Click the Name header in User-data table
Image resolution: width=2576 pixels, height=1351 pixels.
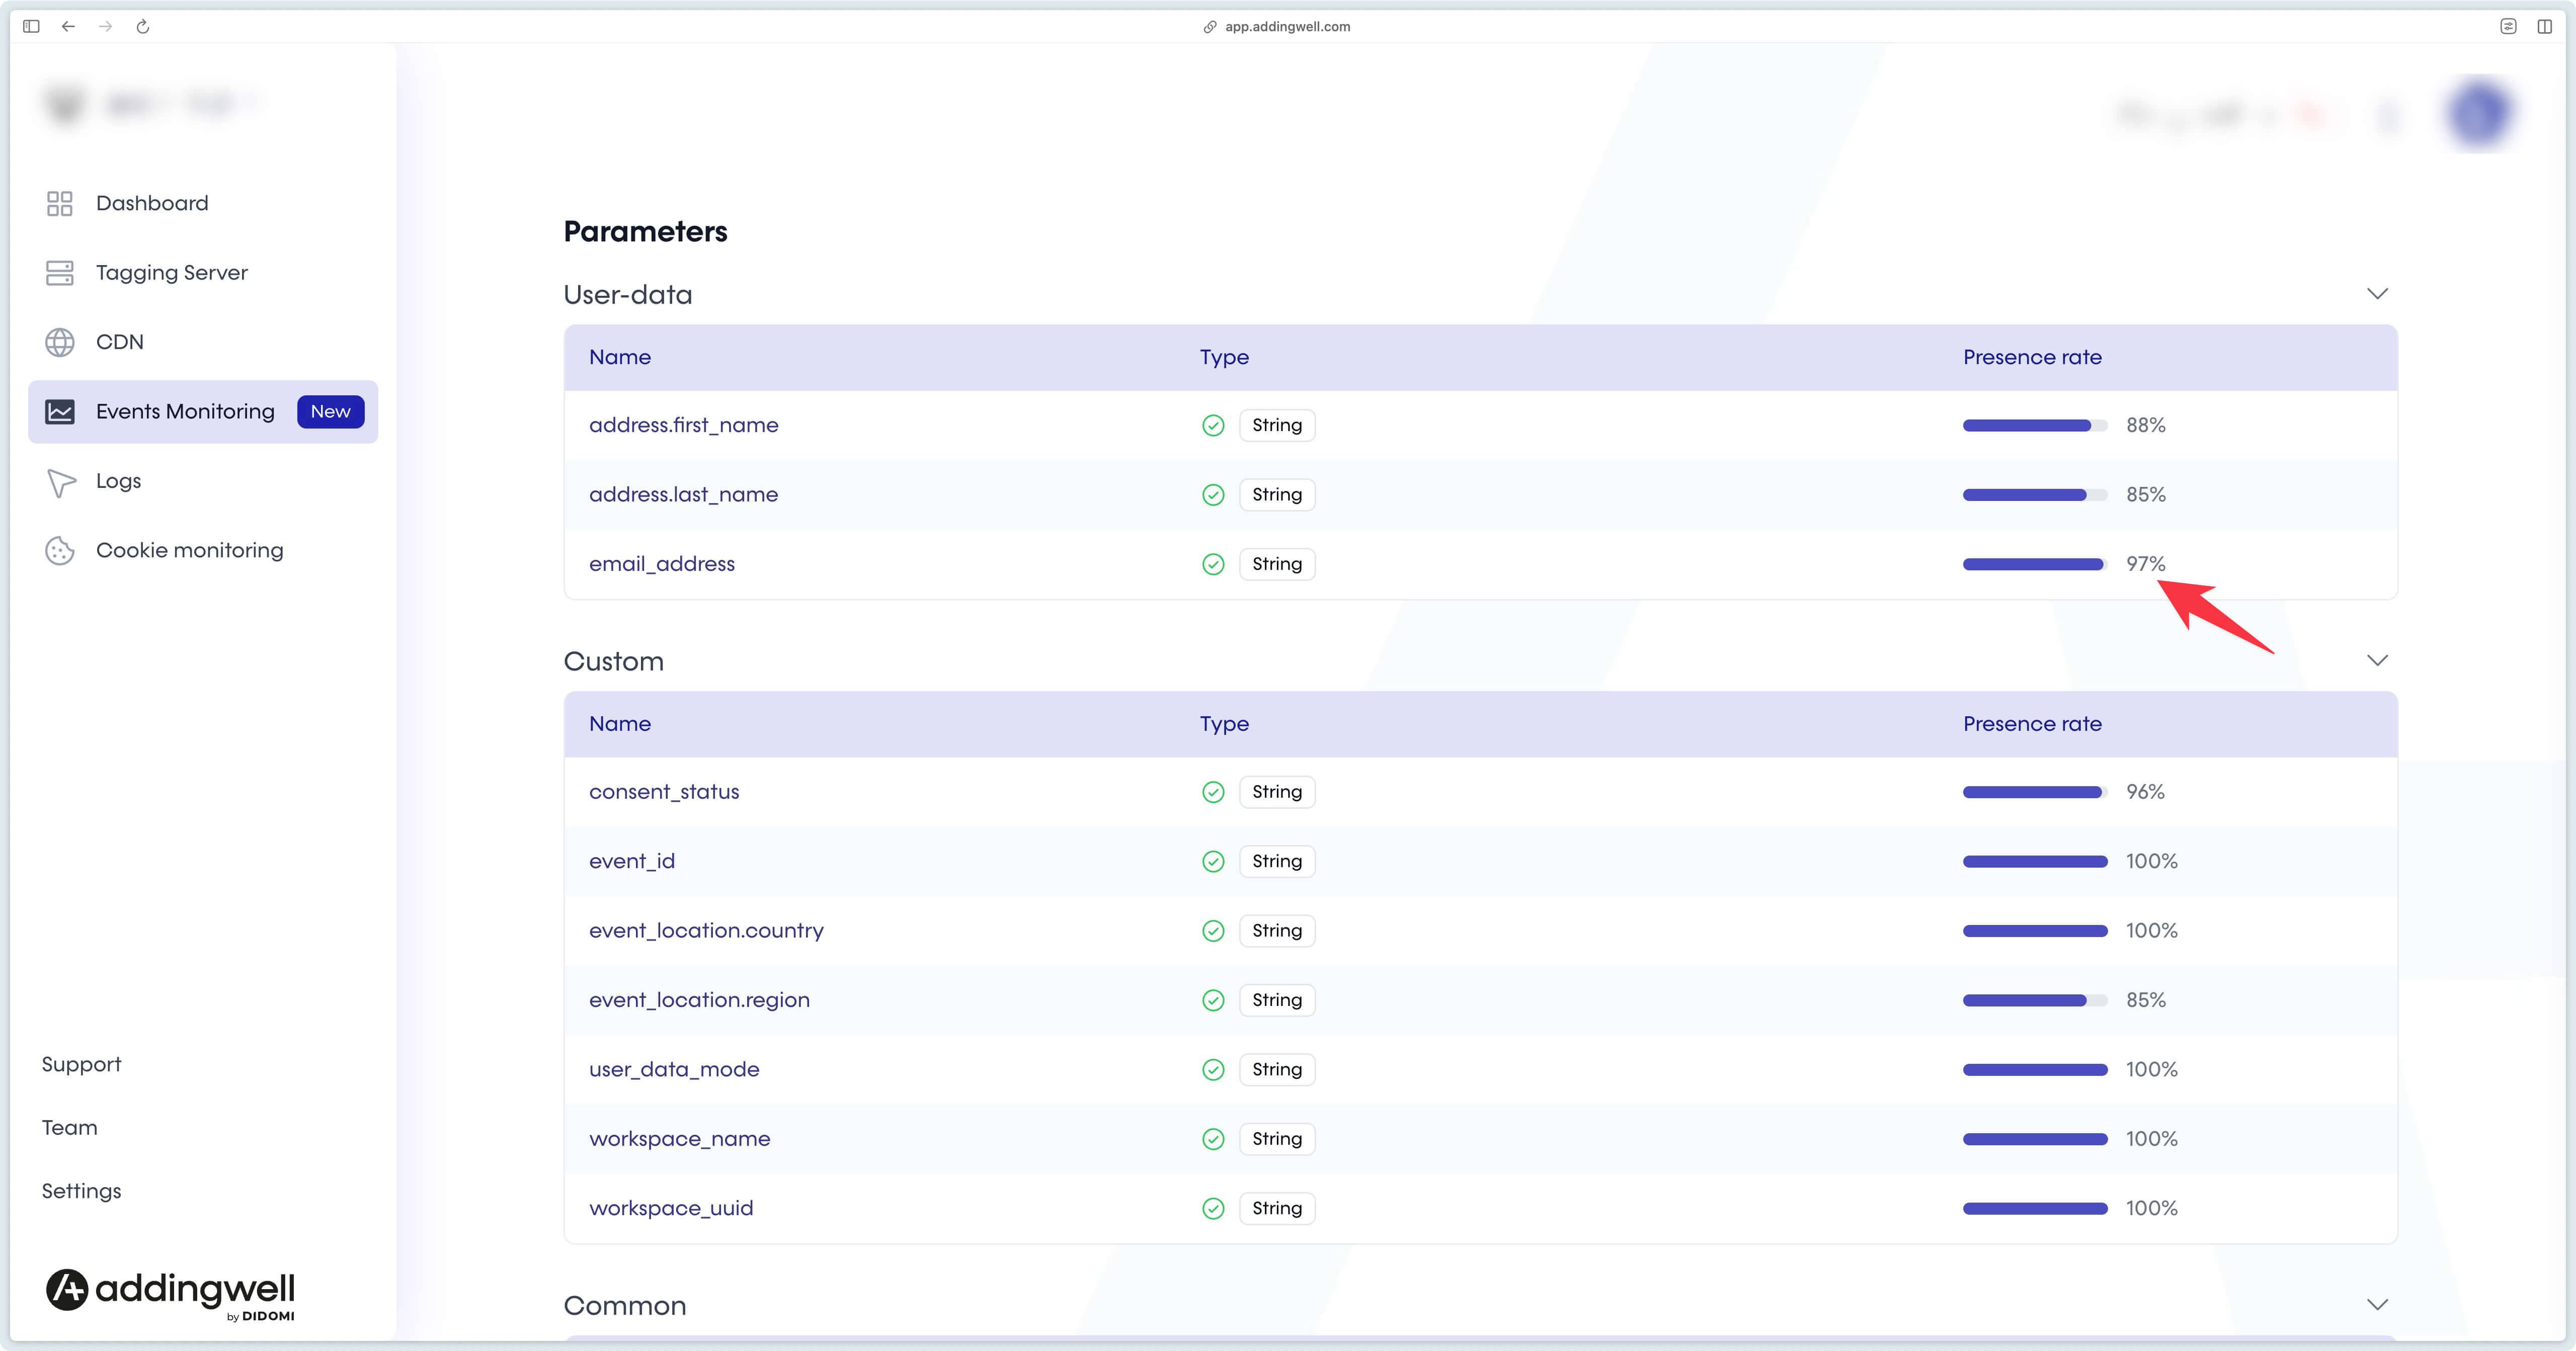pos(620,358)
